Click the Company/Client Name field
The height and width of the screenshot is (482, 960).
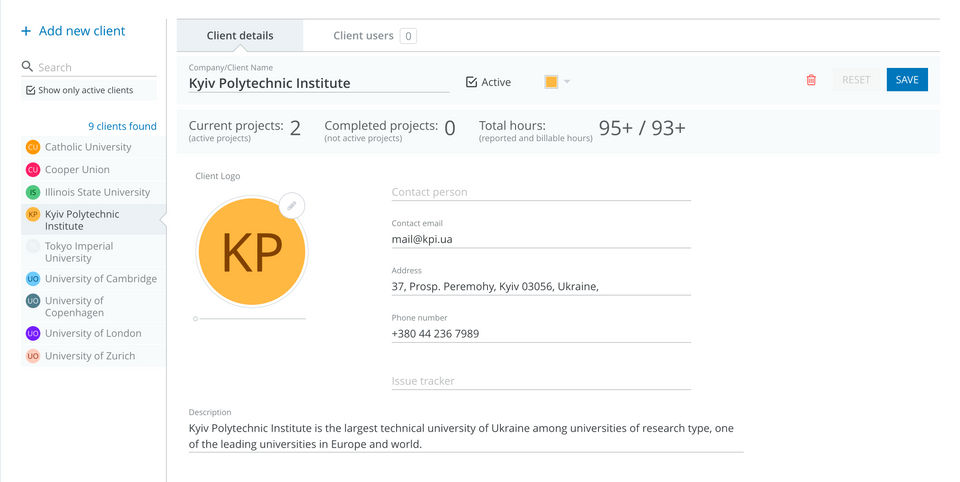pyautogui.click(x=318, y=83)
